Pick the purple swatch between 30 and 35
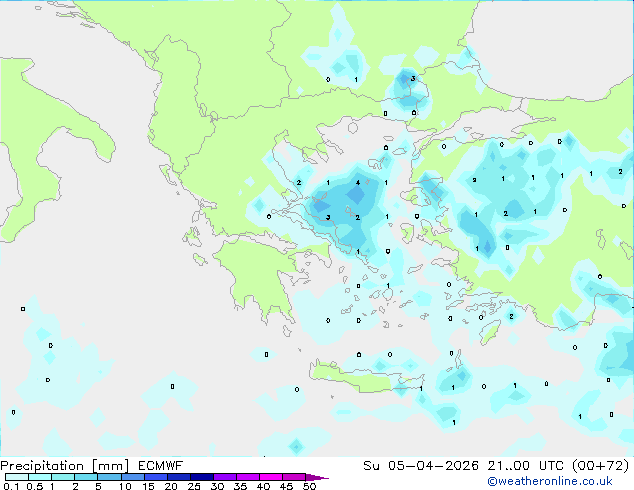The image size is (634, 490). [225, 477]
